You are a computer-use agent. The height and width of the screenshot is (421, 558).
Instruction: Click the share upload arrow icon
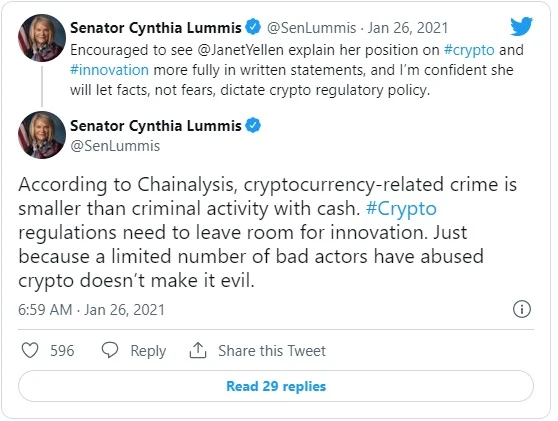click(x=198, y=350)
